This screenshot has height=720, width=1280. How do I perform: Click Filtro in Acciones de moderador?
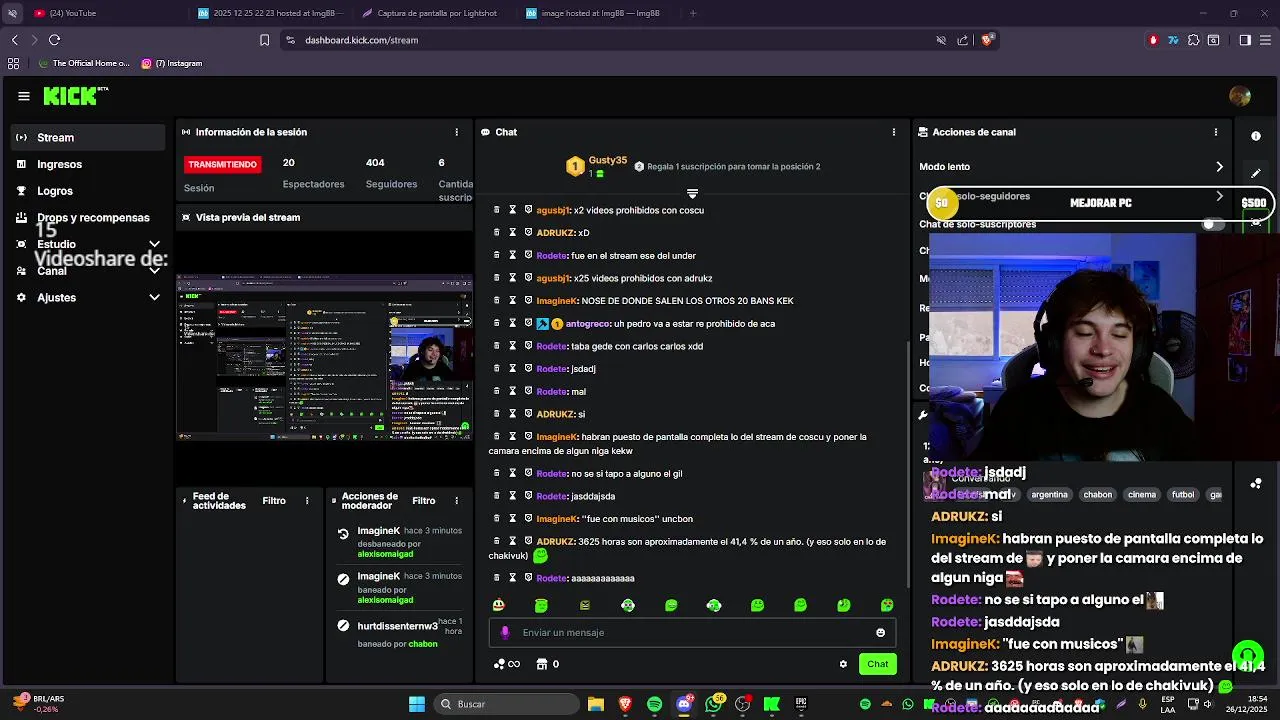click(424, 501)
